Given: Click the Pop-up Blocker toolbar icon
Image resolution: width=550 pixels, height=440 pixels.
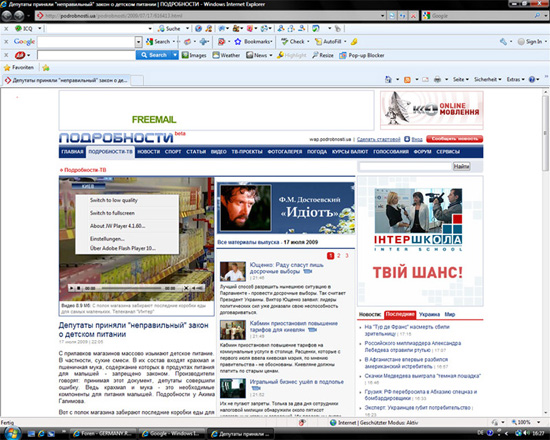Looking at the screenshot, I should point(343,55).
